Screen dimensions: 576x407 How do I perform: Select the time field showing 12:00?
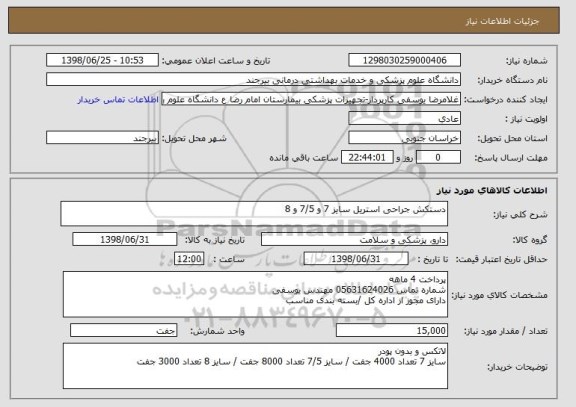[x=189, y=259]
